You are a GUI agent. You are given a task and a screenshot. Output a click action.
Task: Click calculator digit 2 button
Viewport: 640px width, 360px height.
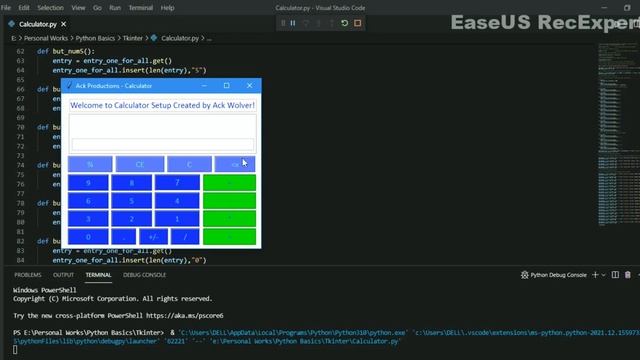point(131,219)
